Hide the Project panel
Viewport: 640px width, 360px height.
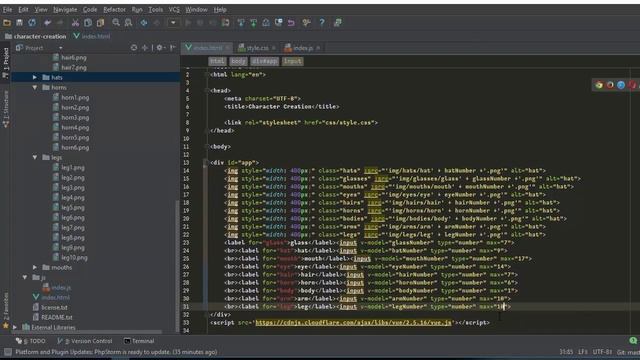click(173, 48)
